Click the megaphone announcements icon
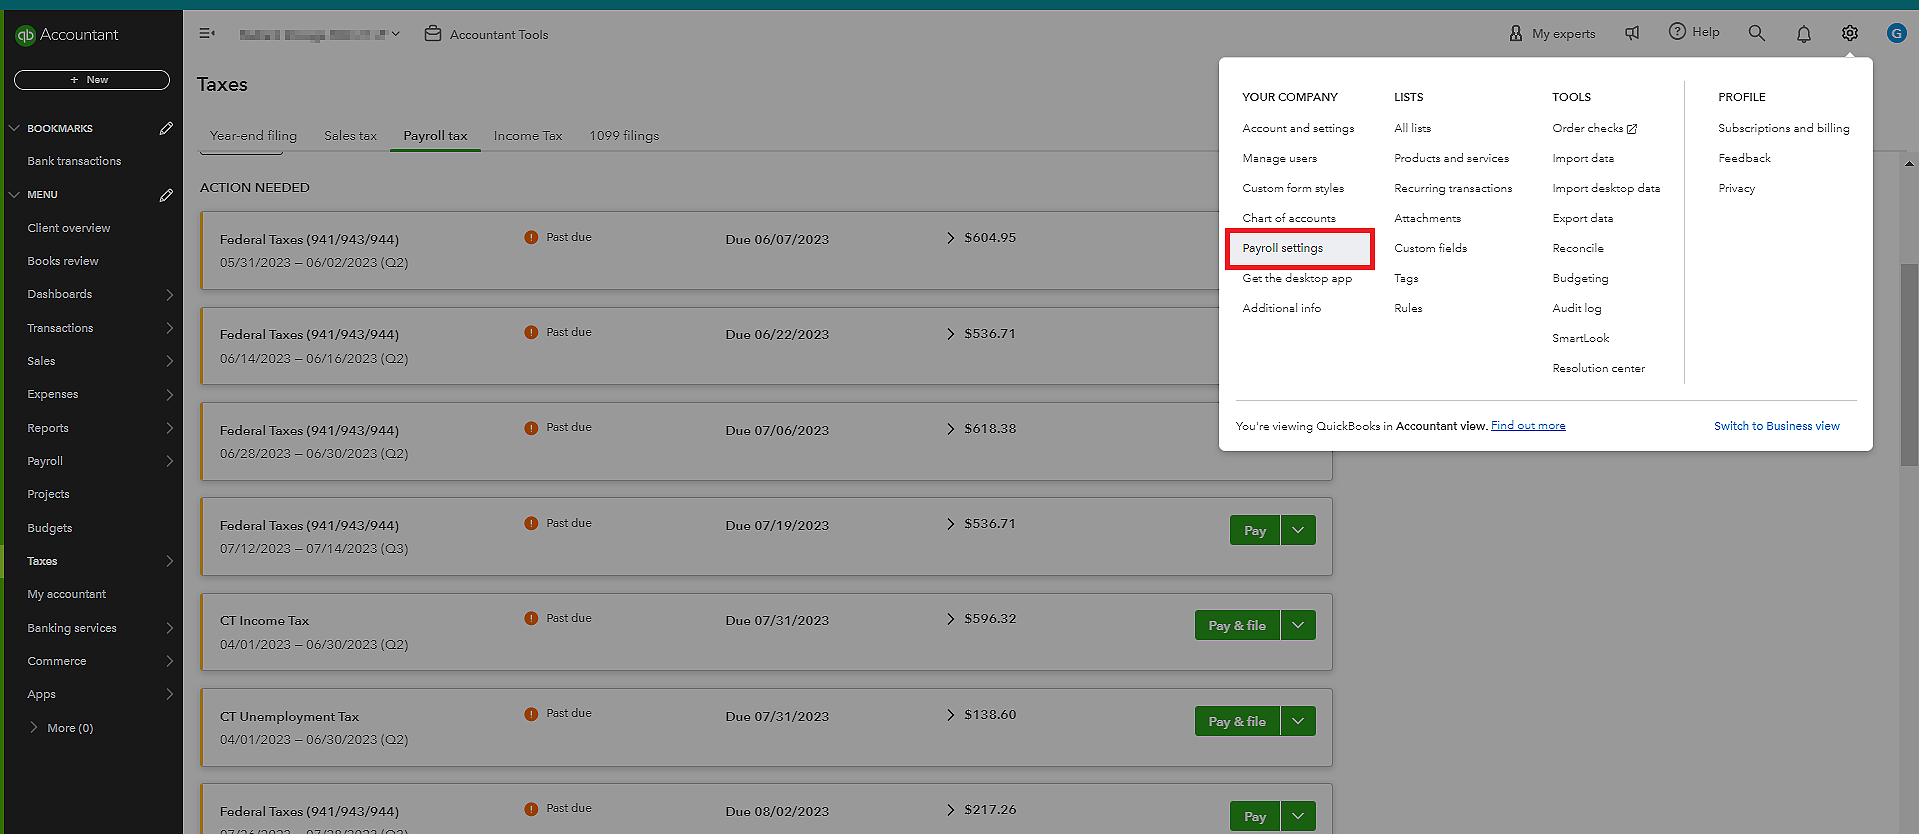 pos(1632,33)
